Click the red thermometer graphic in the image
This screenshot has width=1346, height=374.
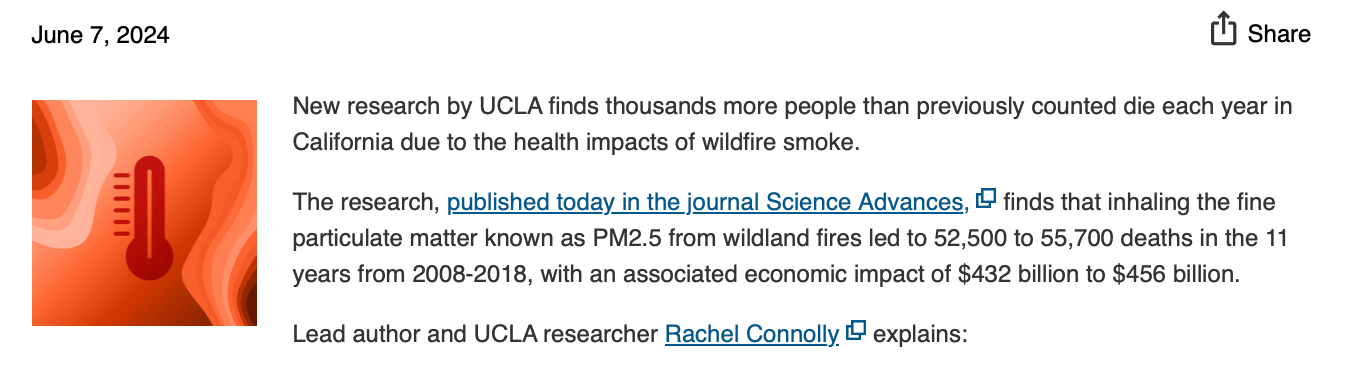146,213
